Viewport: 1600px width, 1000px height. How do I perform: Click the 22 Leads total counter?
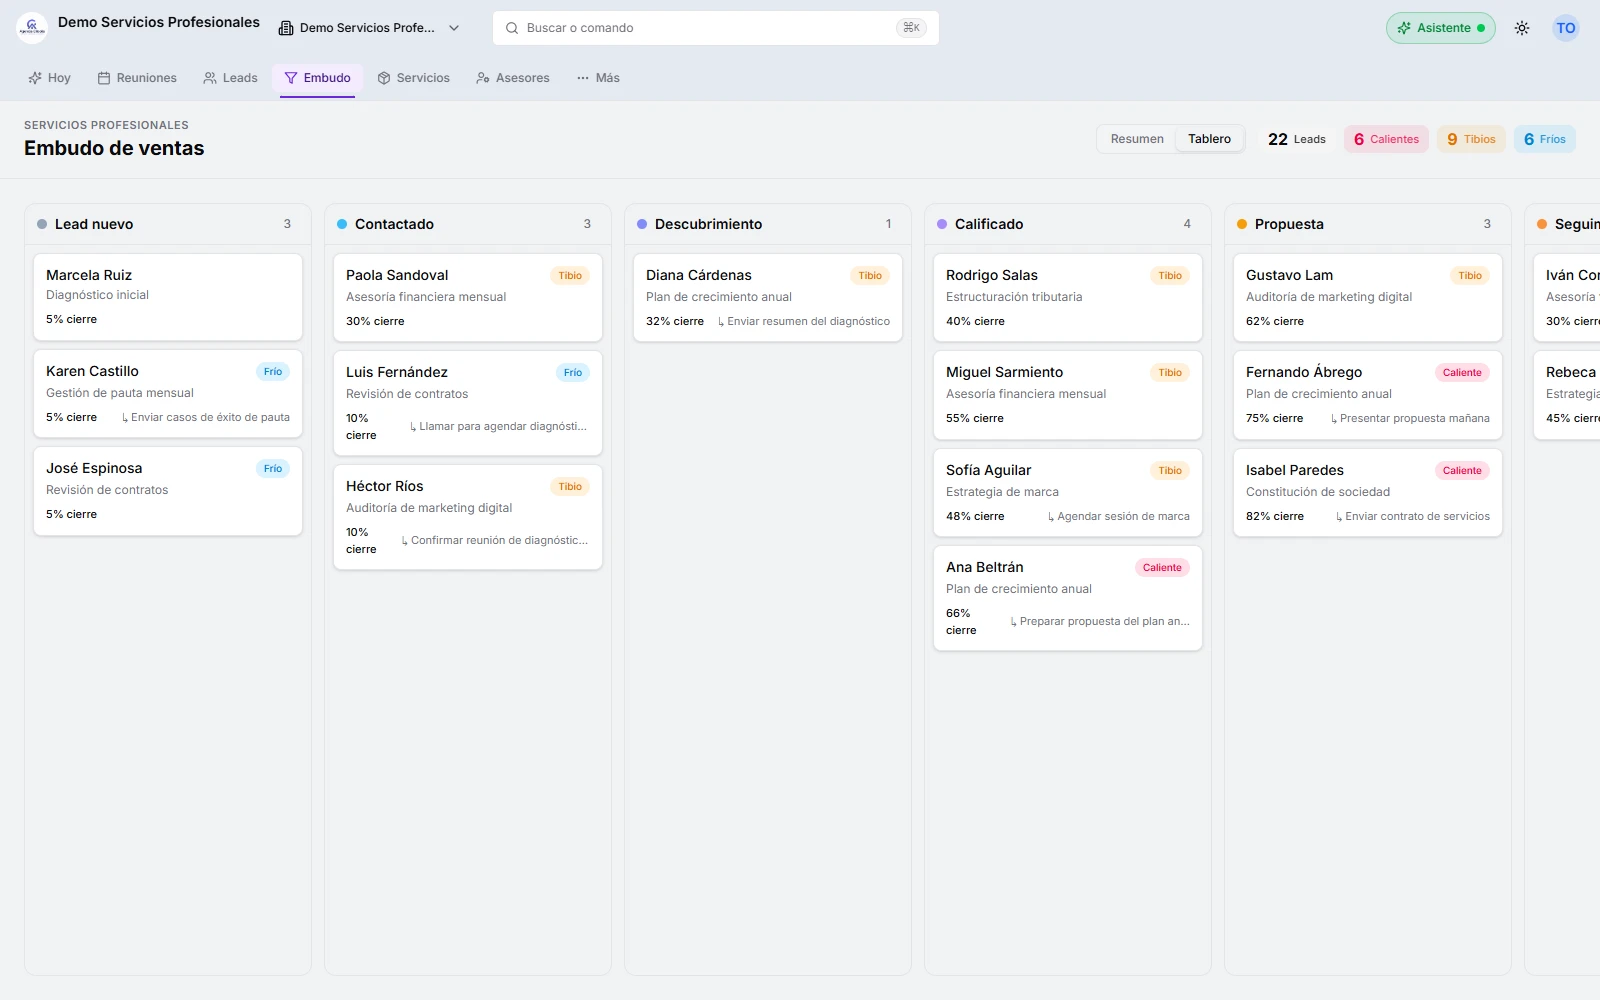coord(1297,139)
